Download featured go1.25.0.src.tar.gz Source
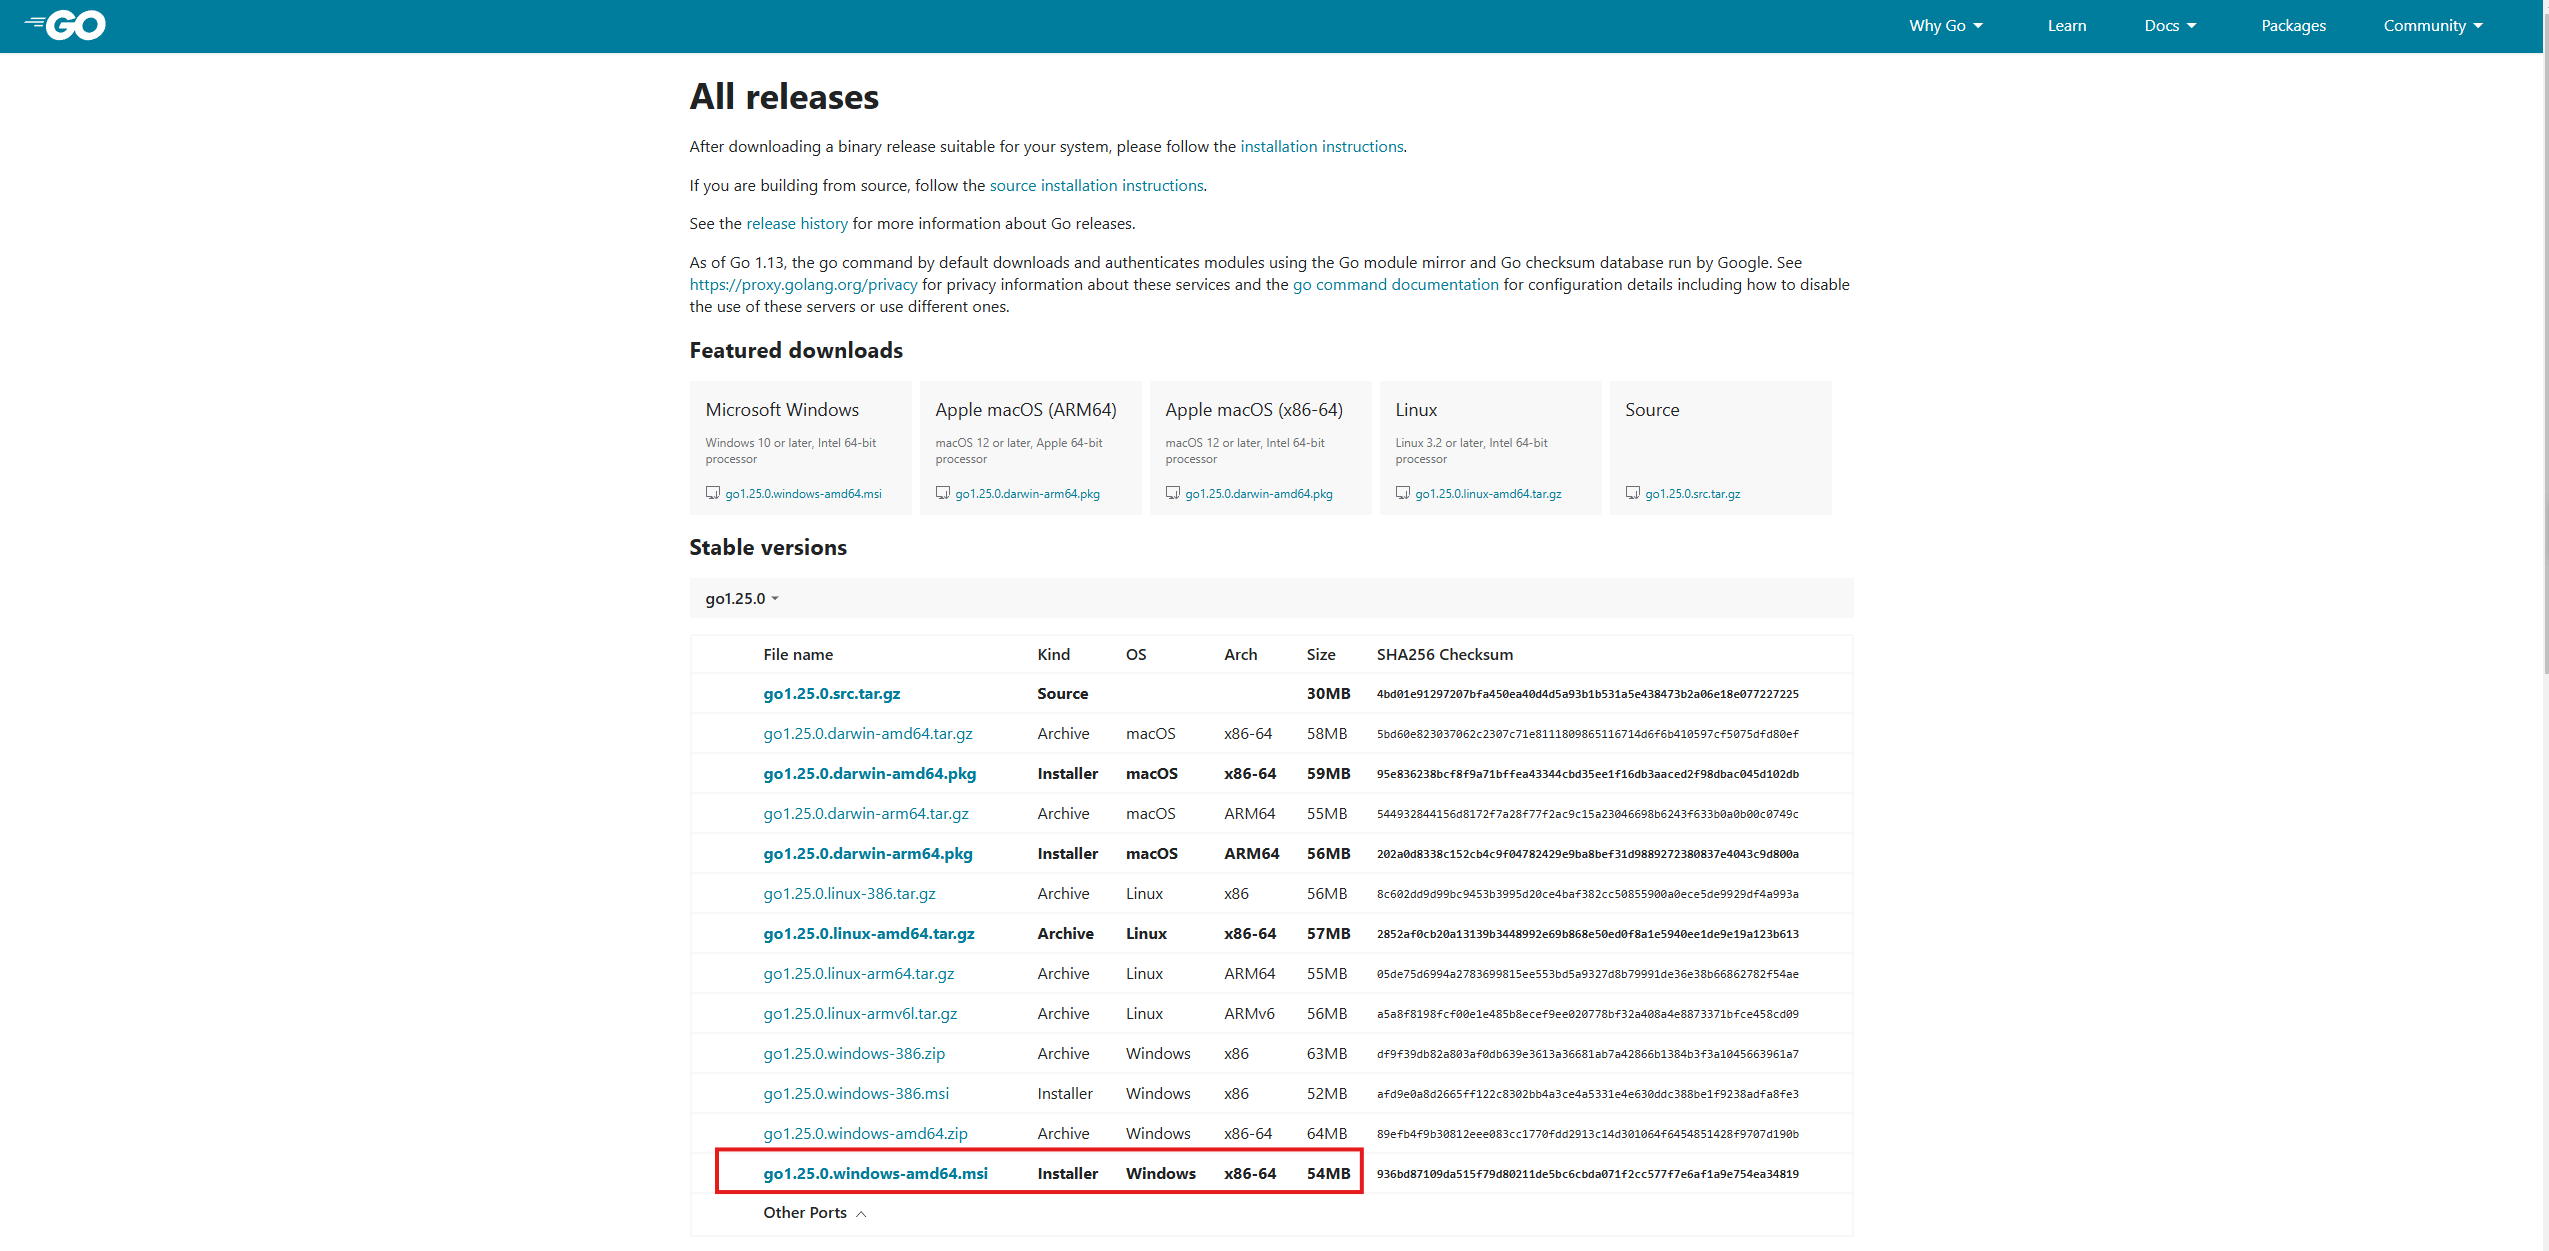 pos(1692,494)
